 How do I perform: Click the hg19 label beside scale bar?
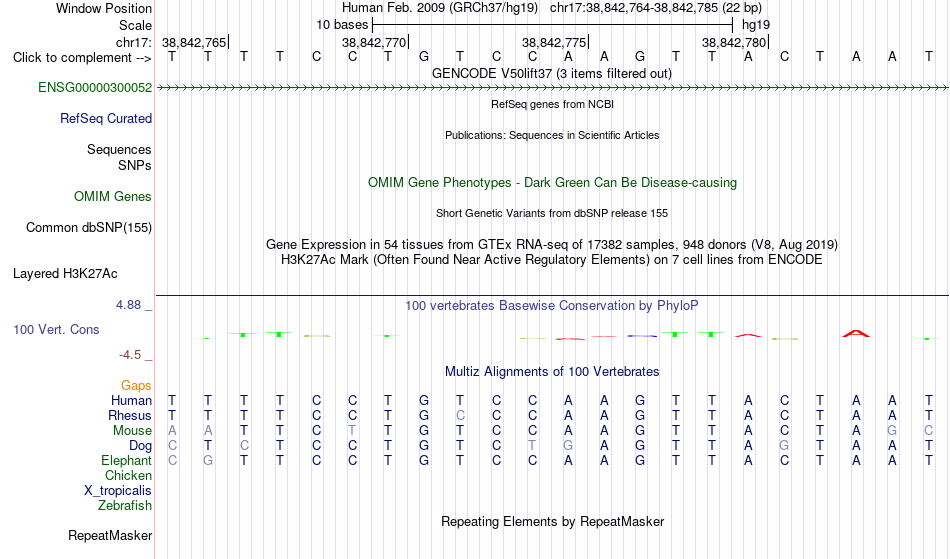(756, 25)
